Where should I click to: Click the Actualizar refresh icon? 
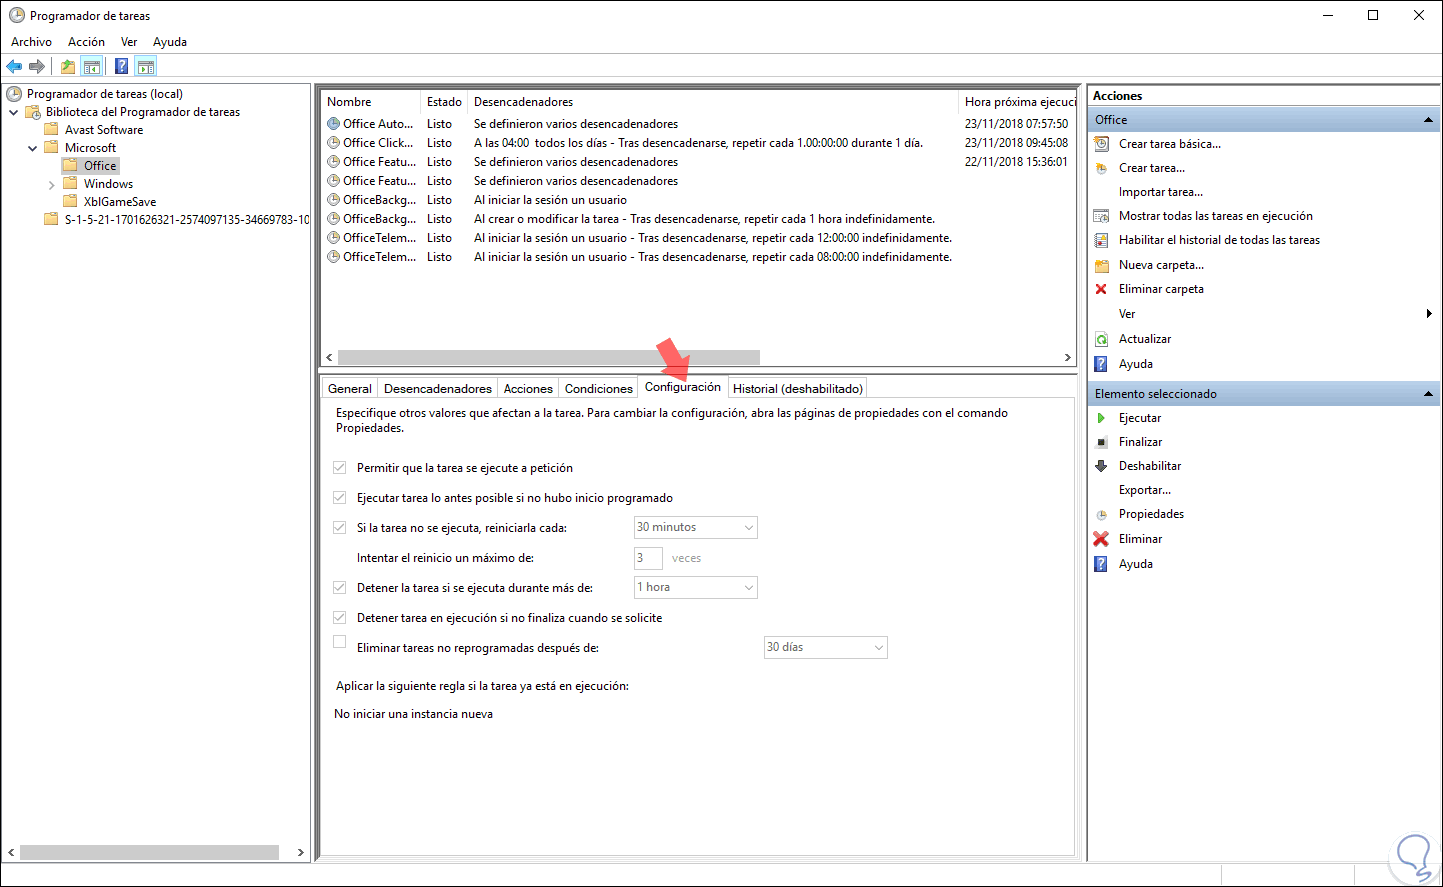tap(1101, 339)
